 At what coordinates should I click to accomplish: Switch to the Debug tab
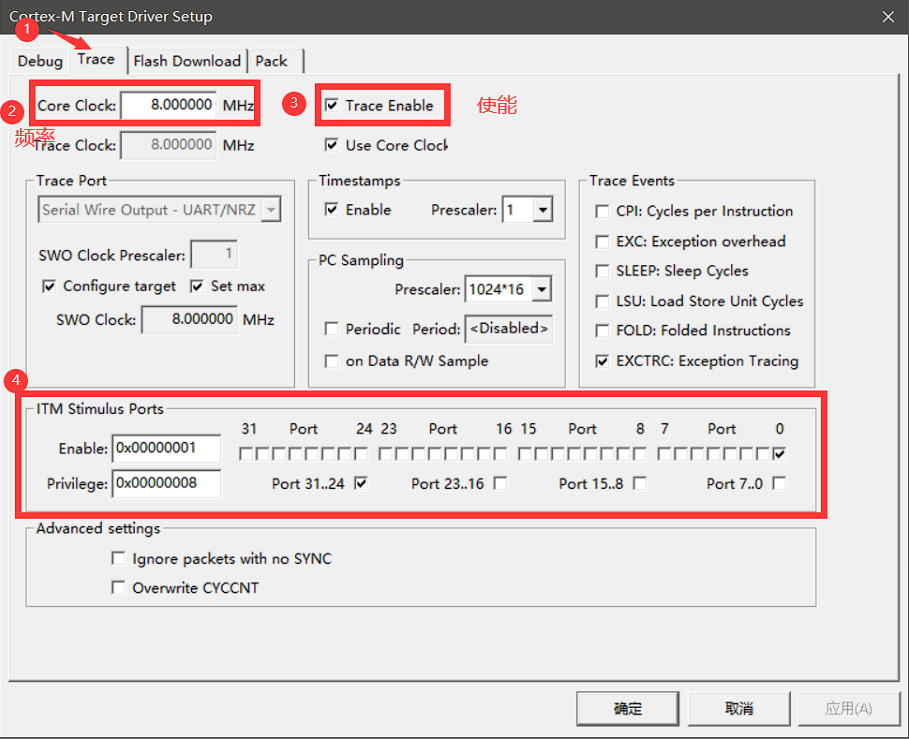click(40, 61)
